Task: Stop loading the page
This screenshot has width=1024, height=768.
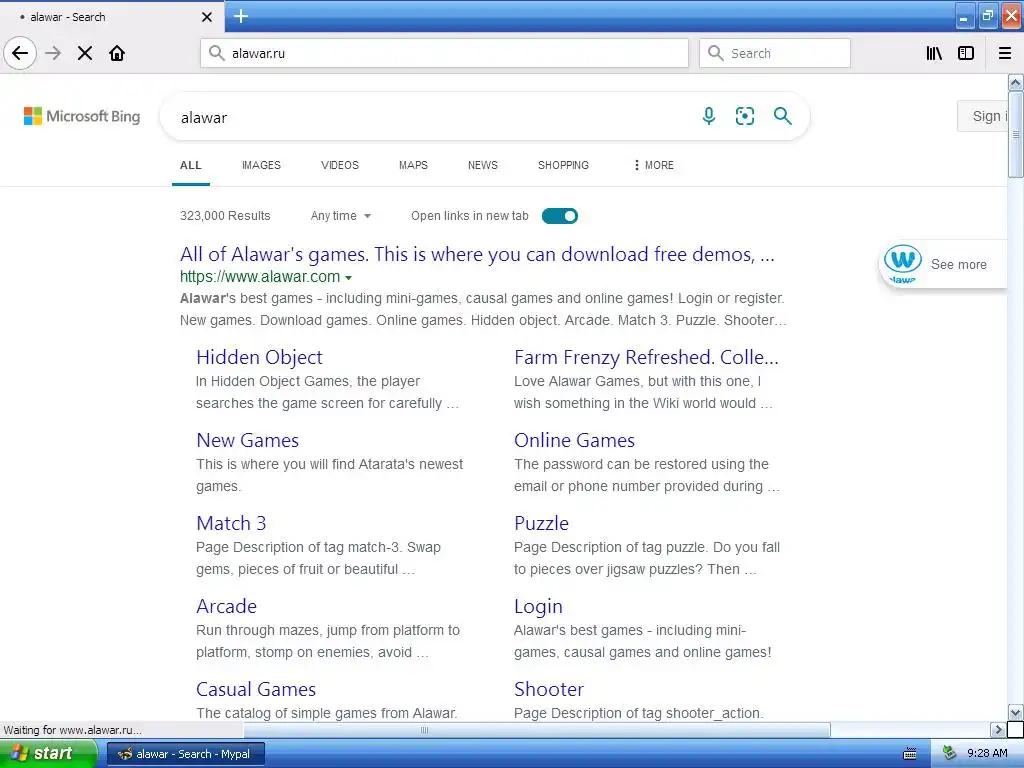Action: pos(85,53)
